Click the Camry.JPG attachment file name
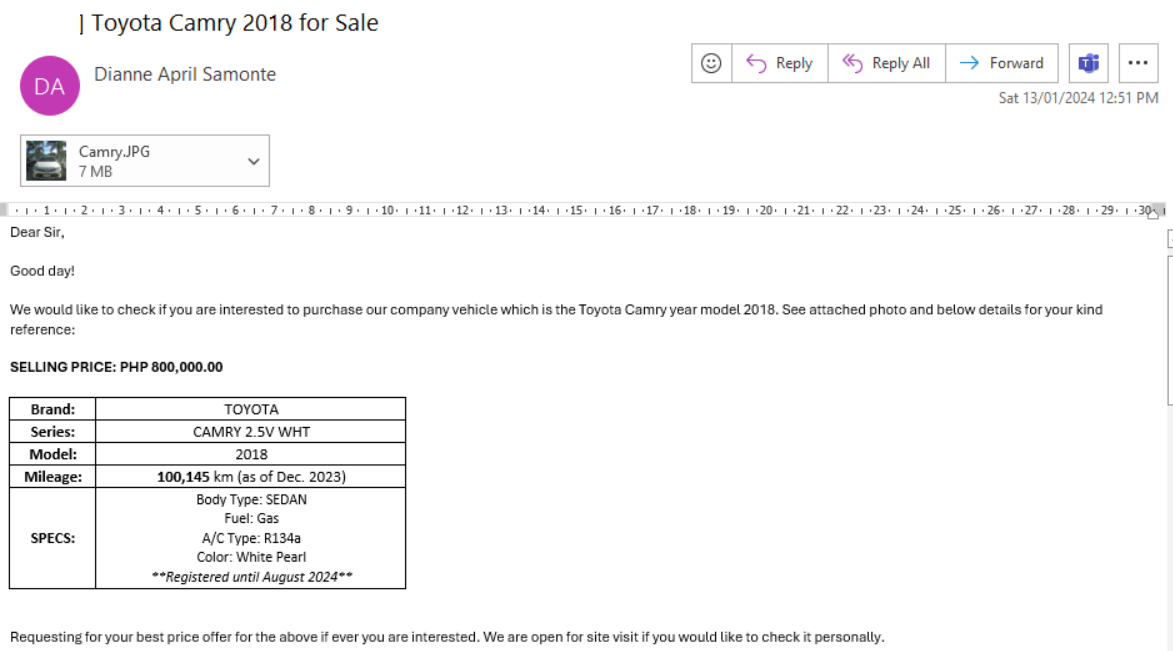 [x=114, y=152]
